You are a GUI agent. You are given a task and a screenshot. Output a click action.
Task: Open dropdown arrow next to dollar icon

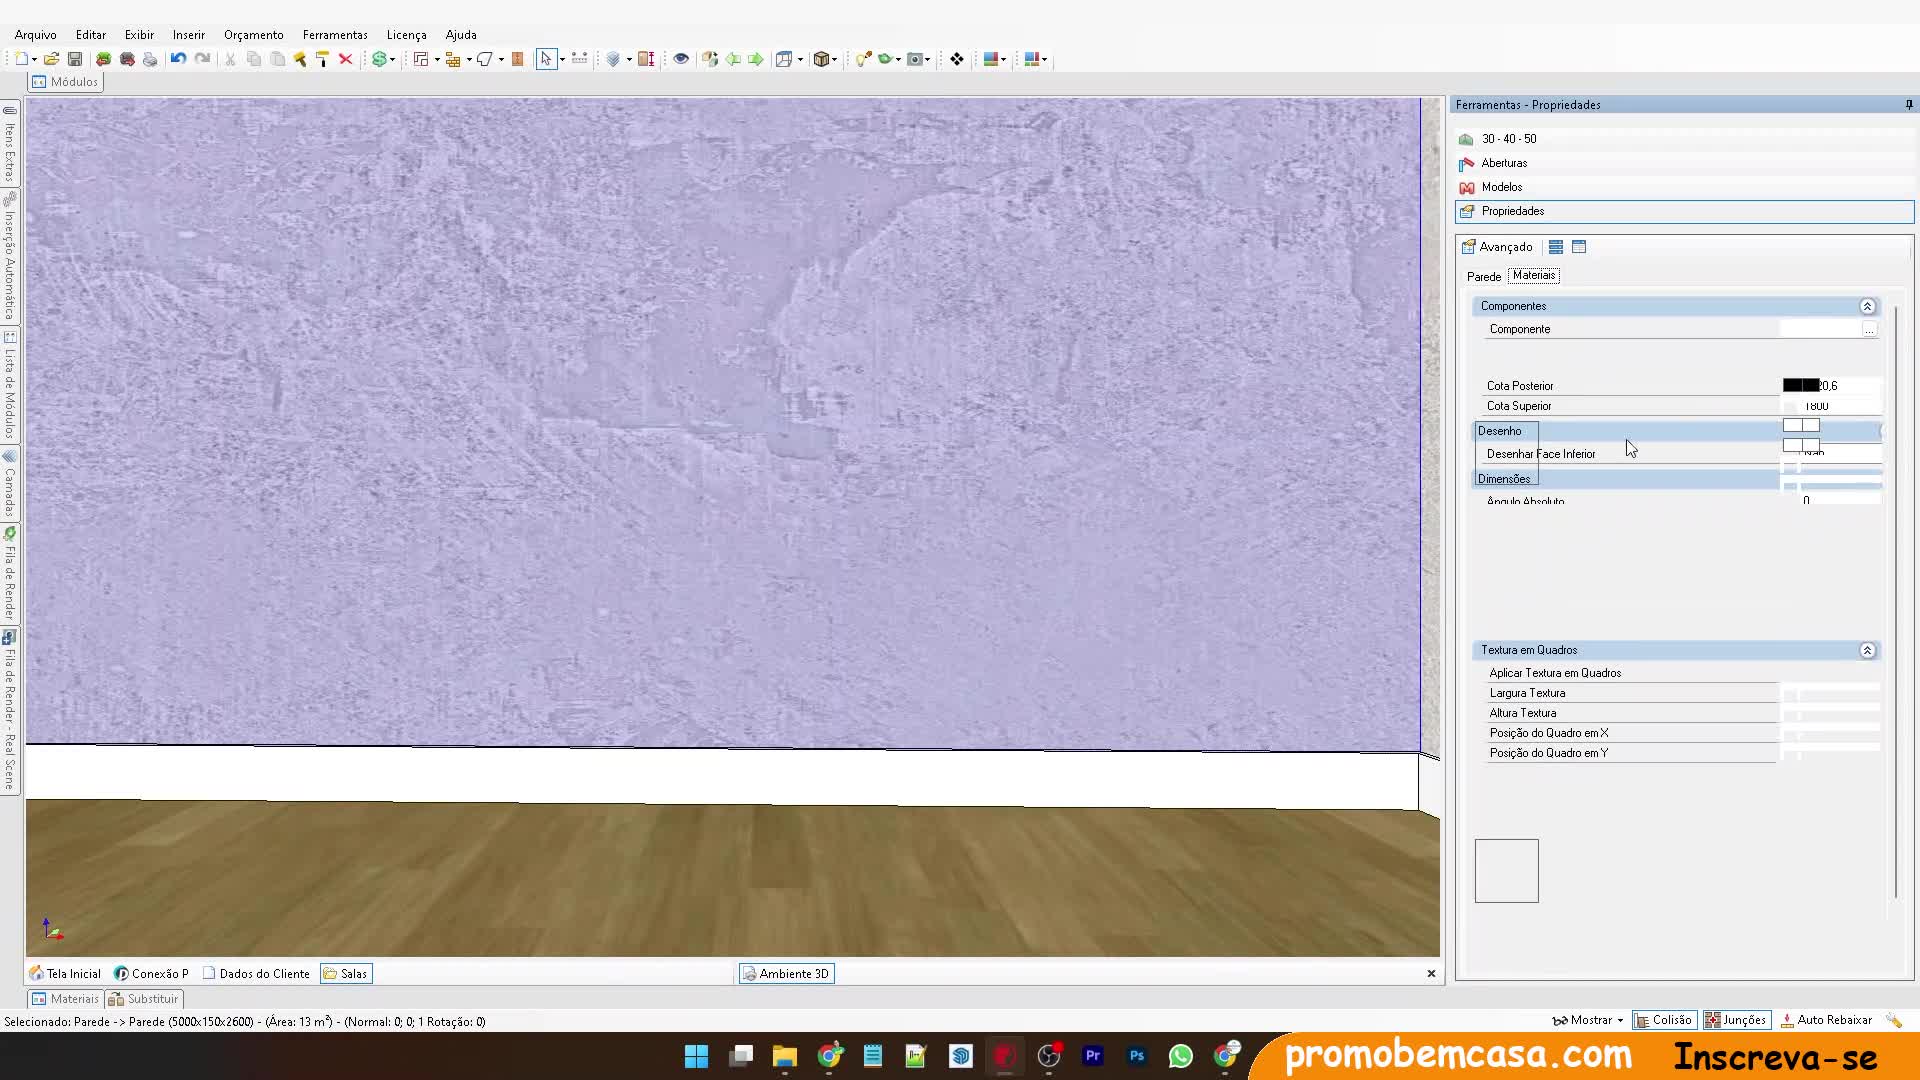393,60
